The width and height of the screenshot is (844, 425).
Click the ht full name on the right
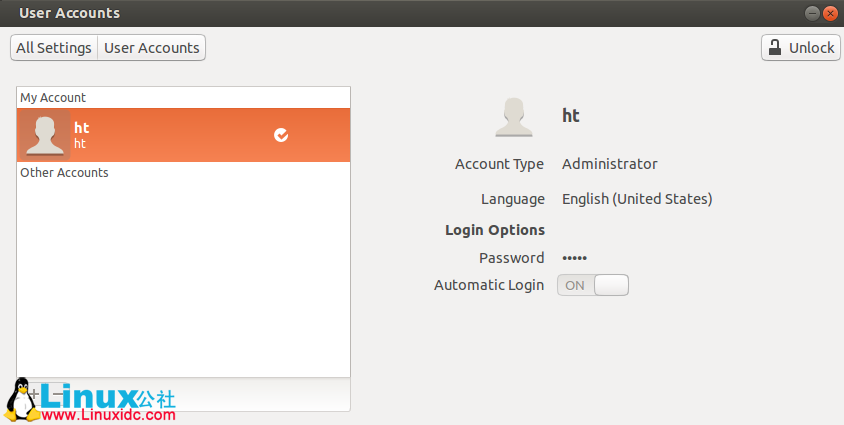(571, 116)
